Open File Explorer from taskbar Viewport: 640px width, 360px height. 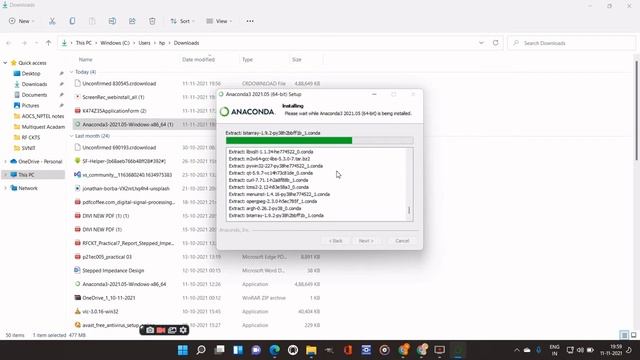(311, 350)
